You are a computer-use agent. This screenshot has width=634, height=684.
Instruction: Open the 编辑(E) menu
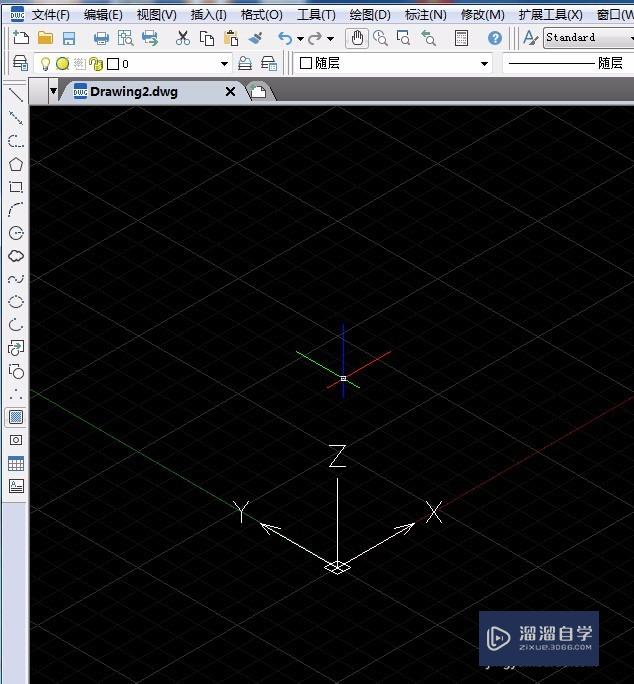(x=103, y=15)
